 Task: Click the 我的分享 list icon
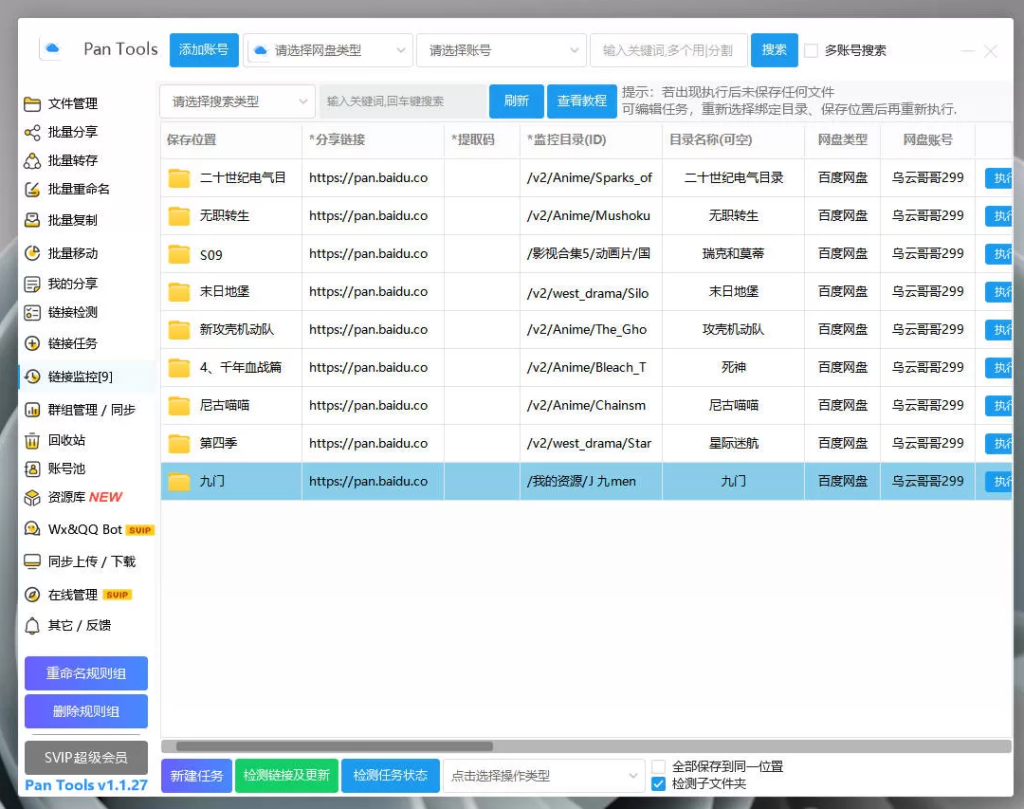(x=32, y=284)
